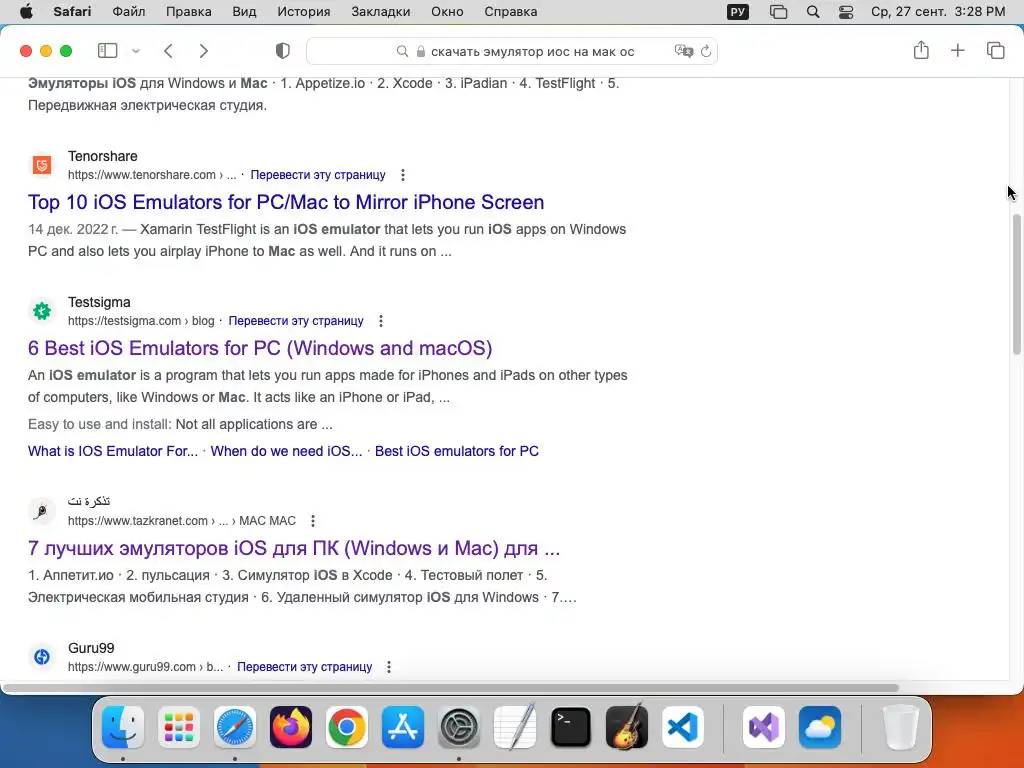The width and height of the screenshot is (1024, 768).
Task: Go back to the previous page
Action: [x=168, y=51]
